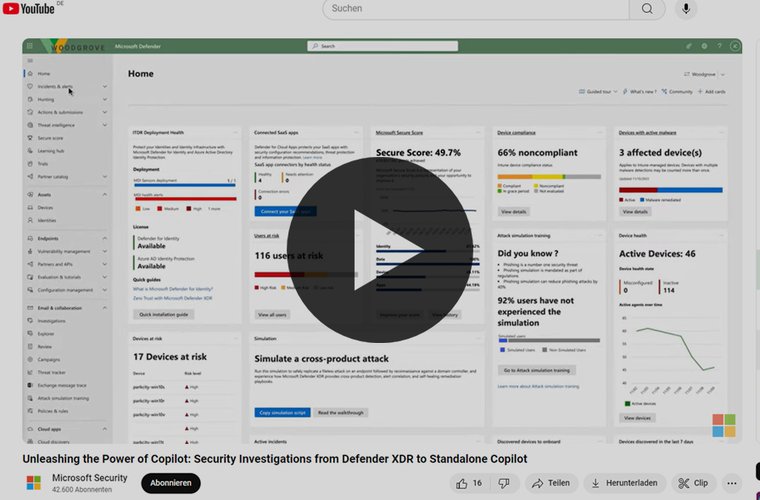The image size is (760, 500).
Task: Click the Search box in the Defender header
Action: point(382,46)
